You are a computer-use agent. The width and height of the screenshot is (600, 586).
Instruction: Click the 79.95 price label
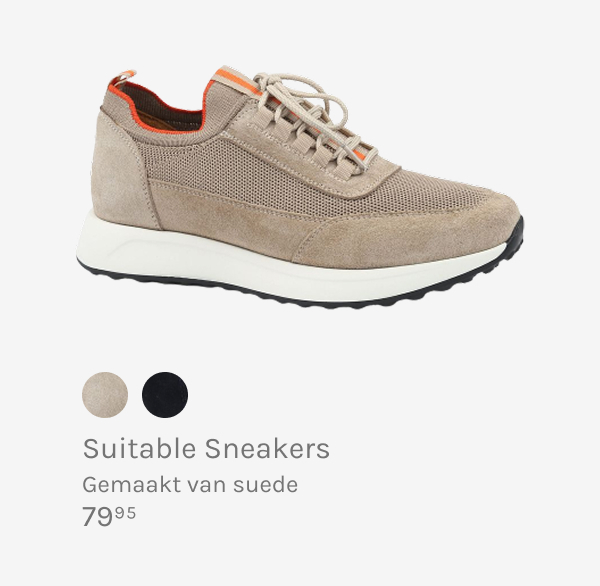(x=109, y=516)
